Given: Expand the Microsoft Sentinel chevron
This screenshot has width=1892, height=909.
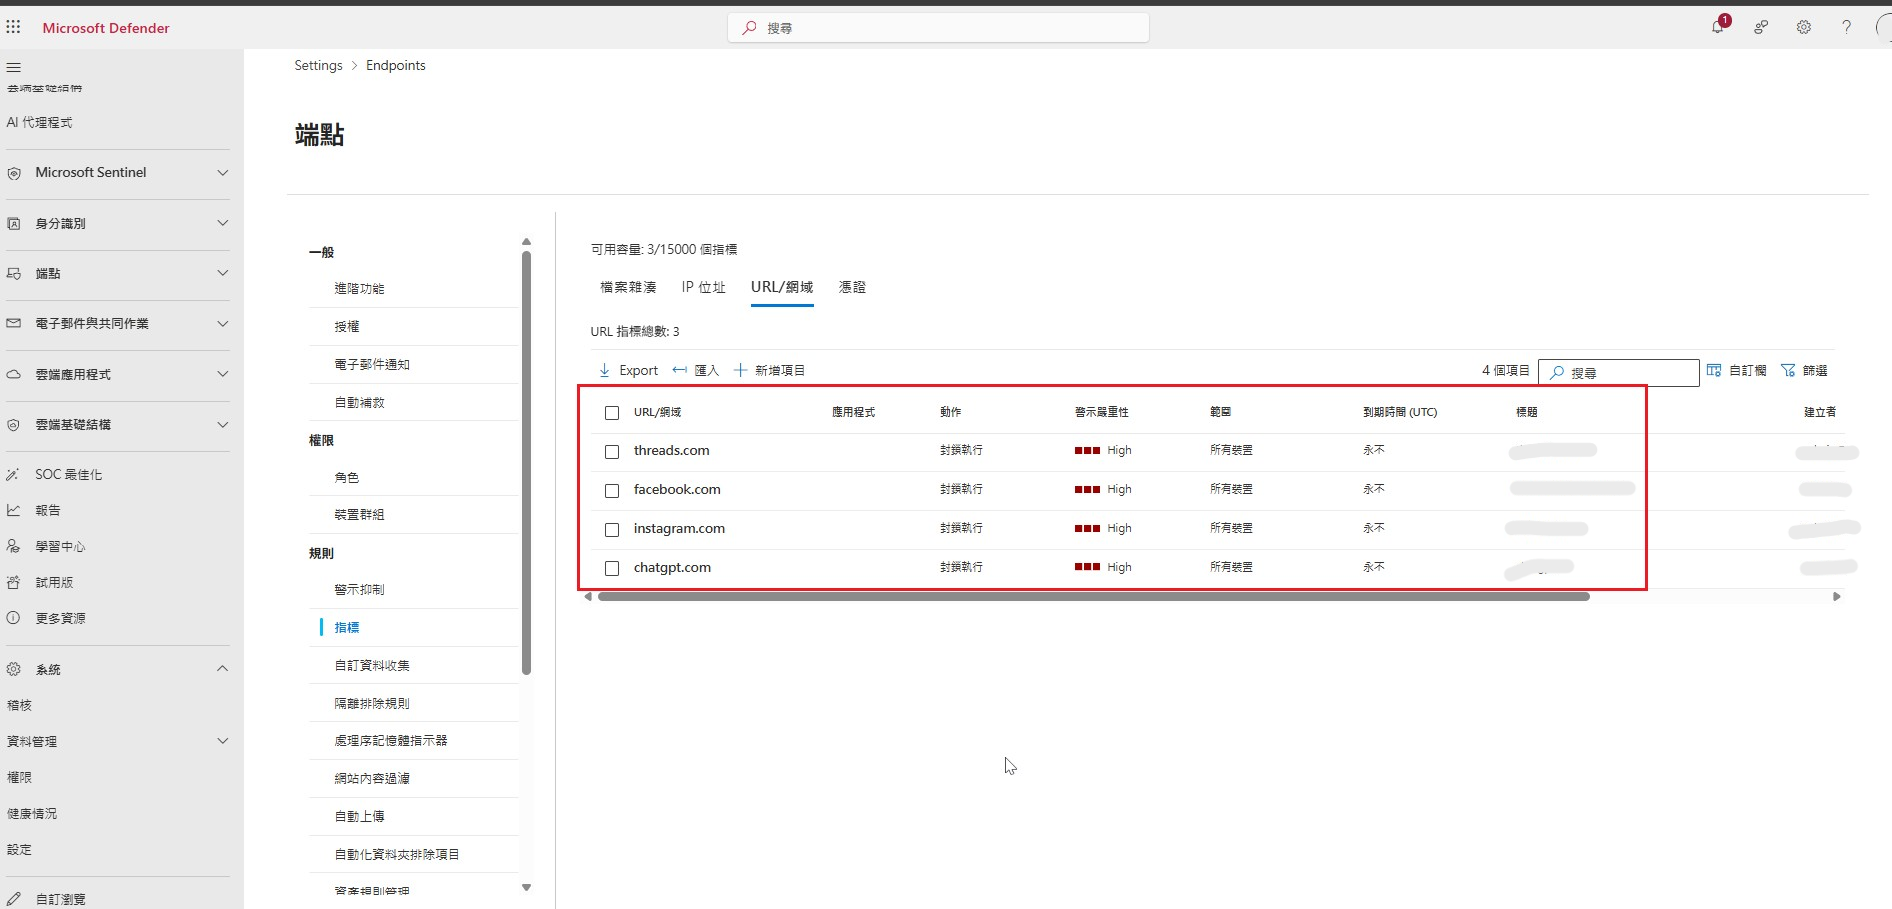Looking at the screenshot, I should pyautogui.click(x=222, y=173).
